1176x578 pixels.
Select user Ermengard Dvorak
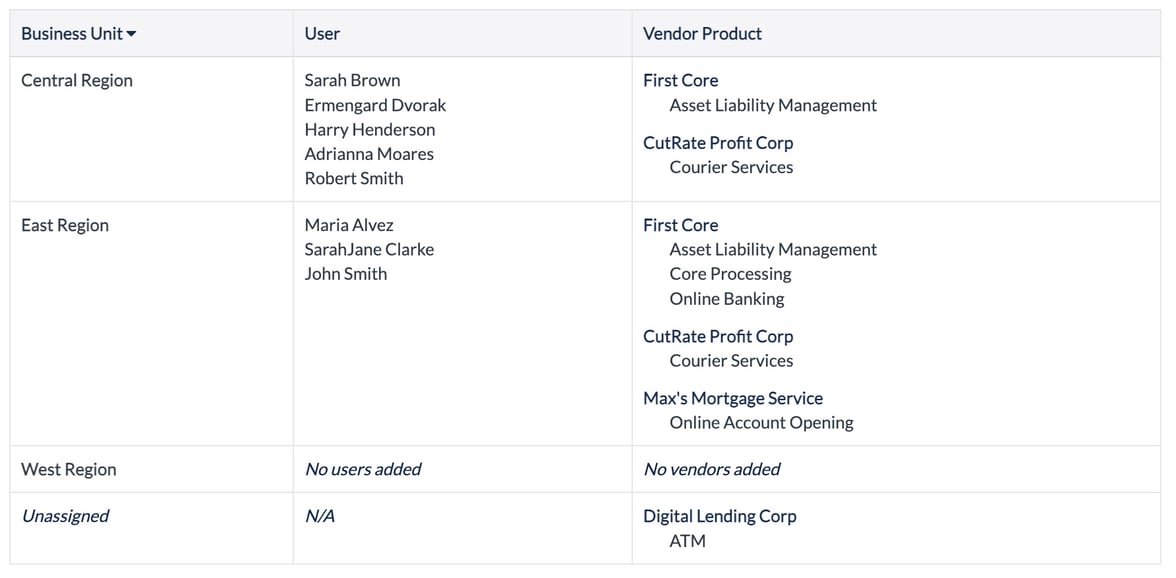375,105
